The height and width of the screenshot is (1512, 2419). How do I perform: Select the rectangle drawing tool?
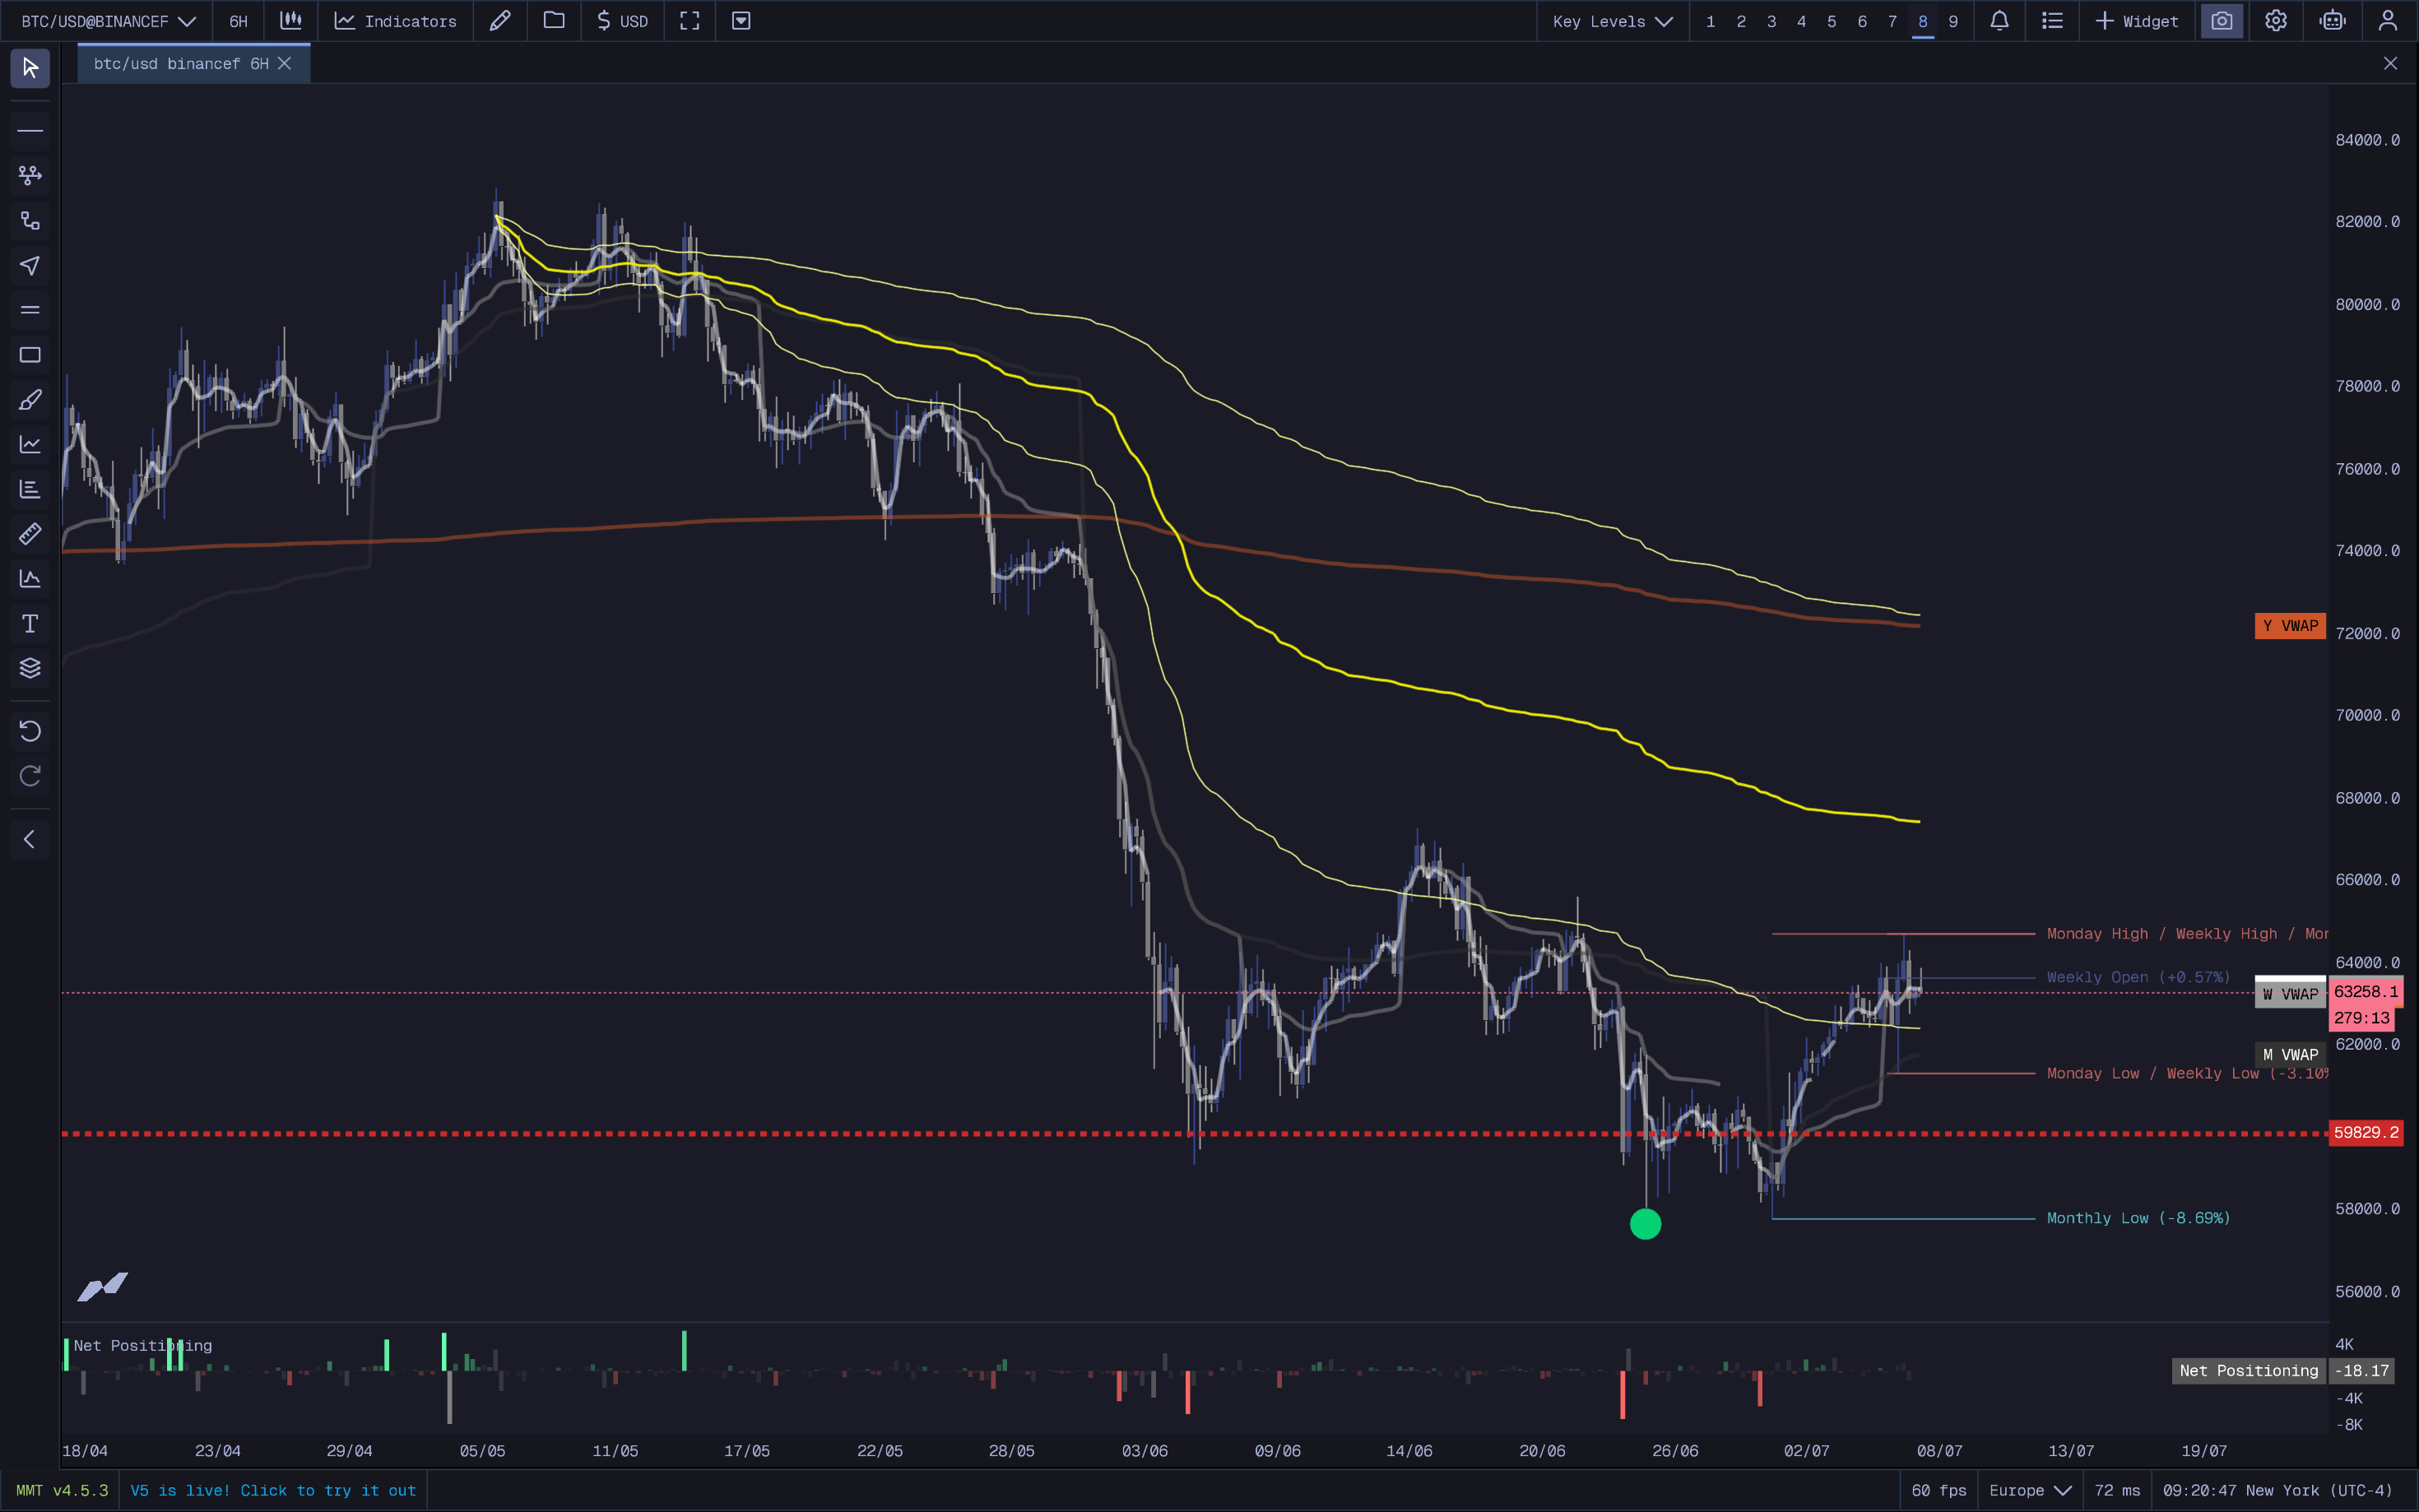30,355
